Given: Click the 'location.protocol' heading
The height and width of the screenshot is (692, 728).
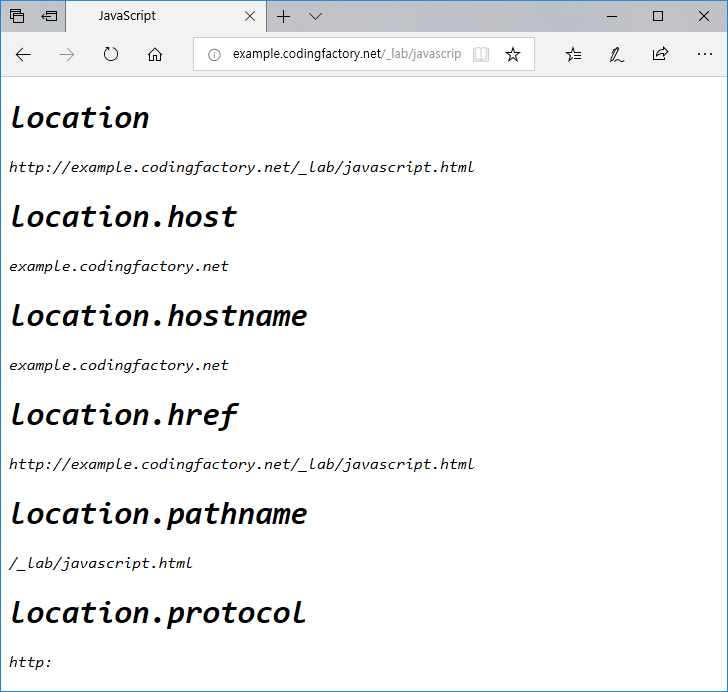Looking at the screenshot, I should [158, 613].
